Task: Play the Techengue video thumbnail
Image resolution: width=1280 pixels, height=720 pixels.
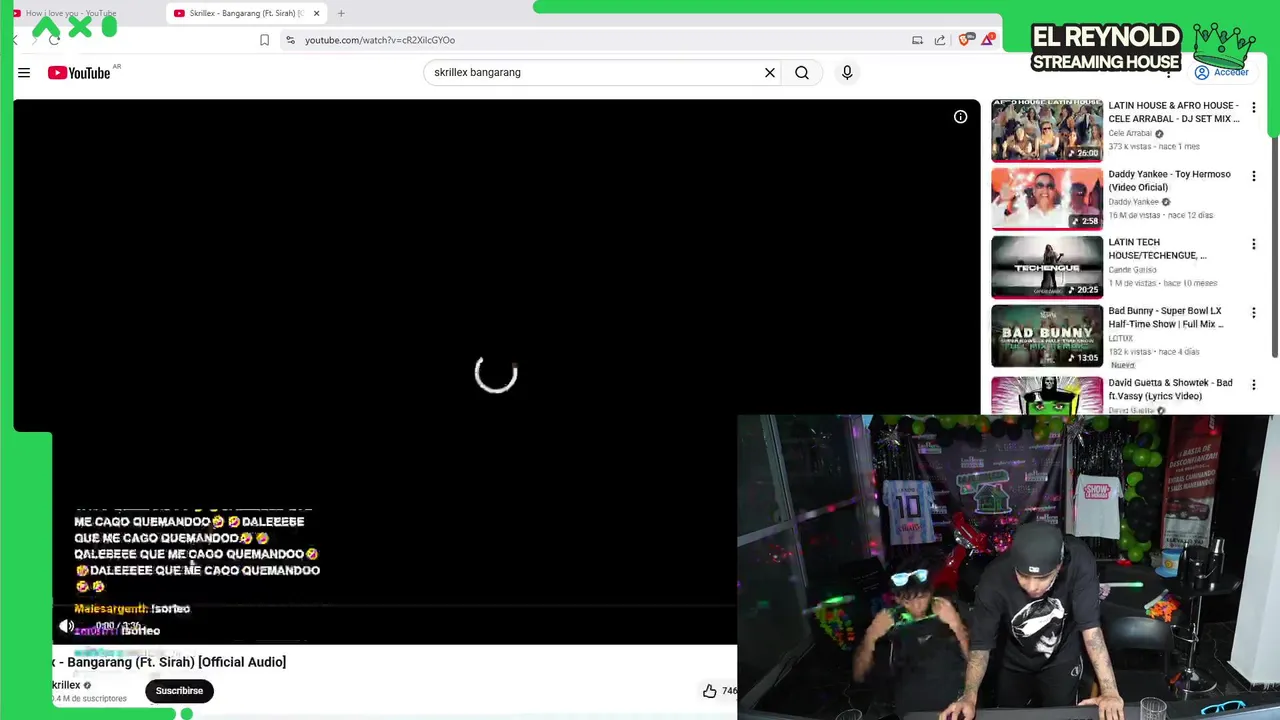Action: coord(1047,267)
